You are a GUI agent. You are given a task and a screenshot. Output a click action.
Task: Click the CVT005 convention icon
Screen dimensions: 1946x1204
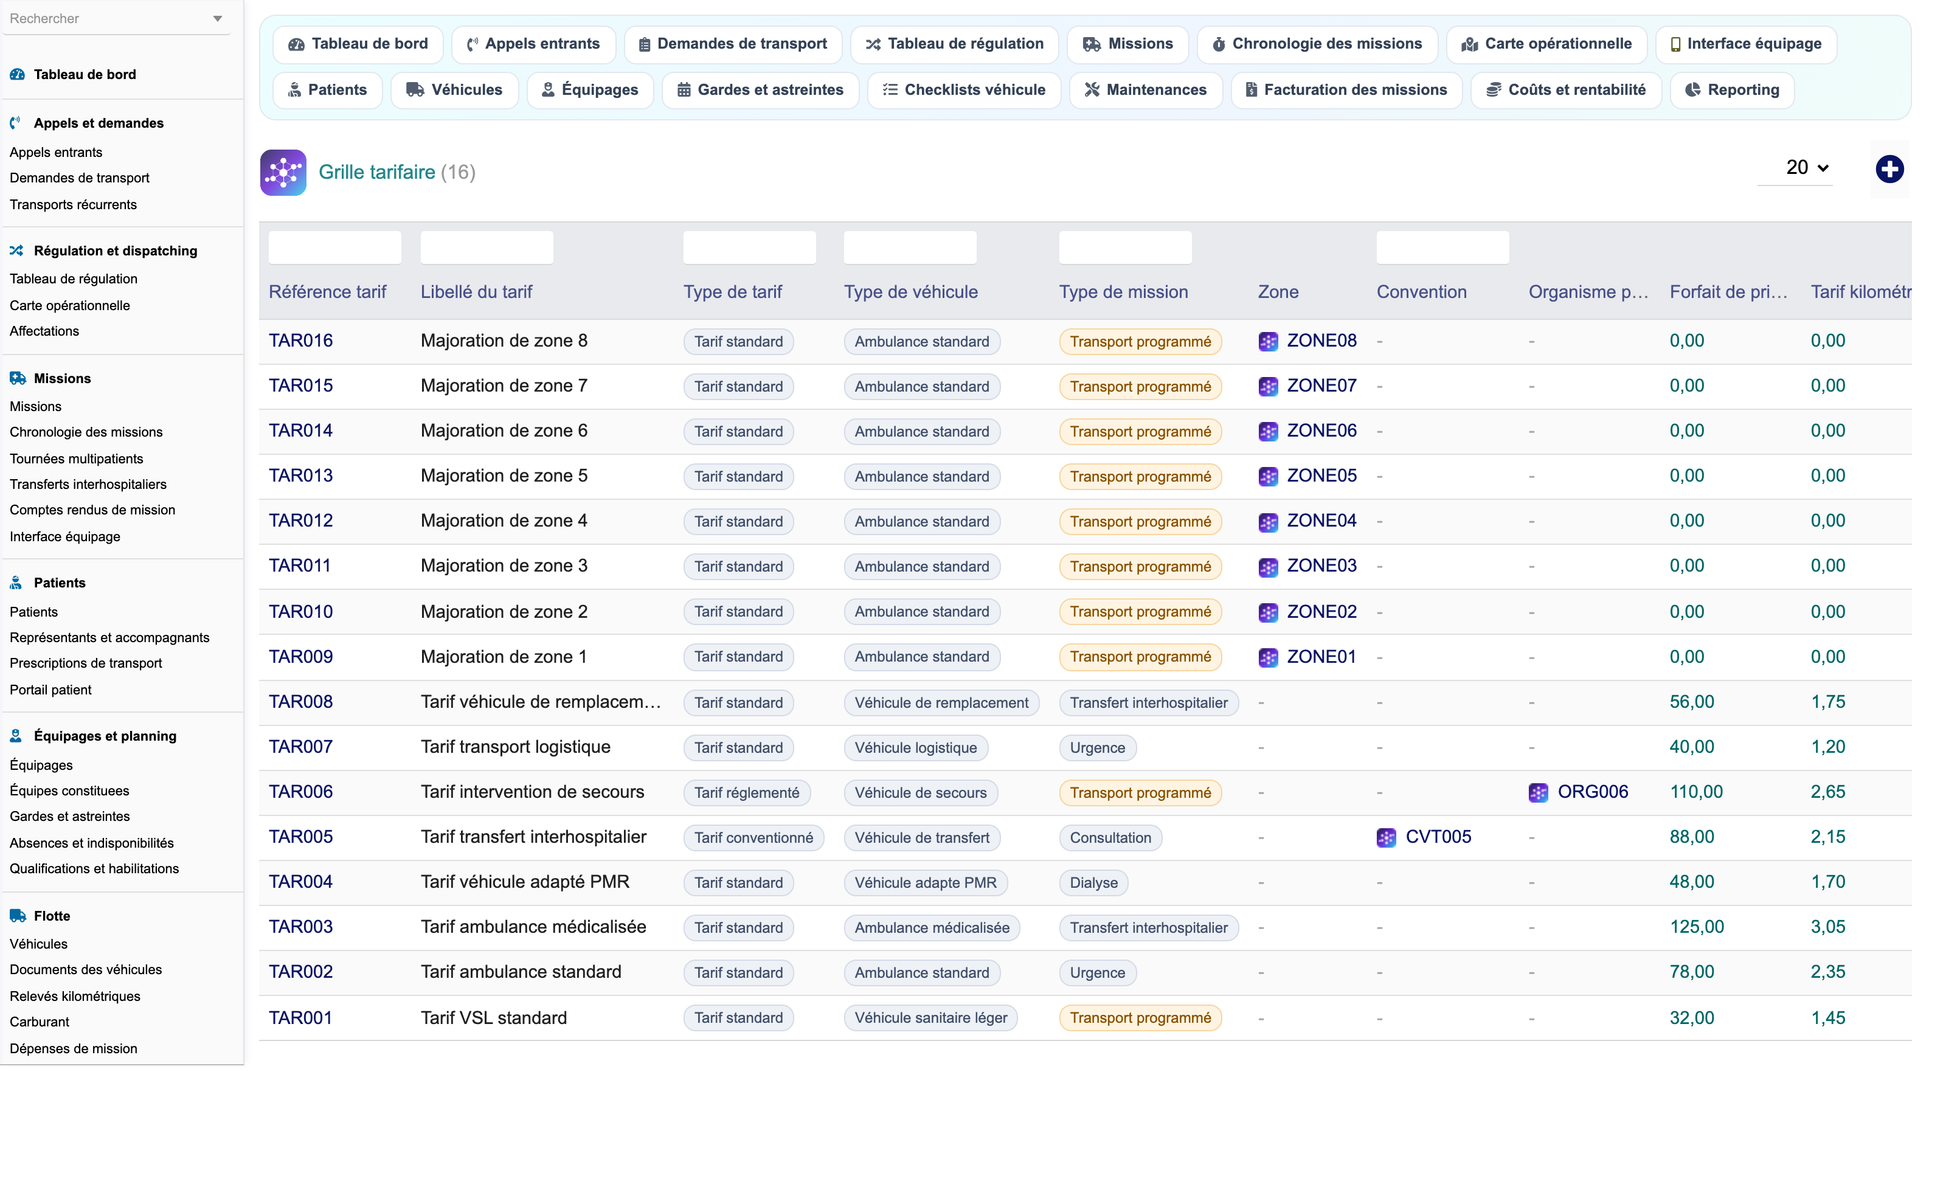[x=1386, y=838]
